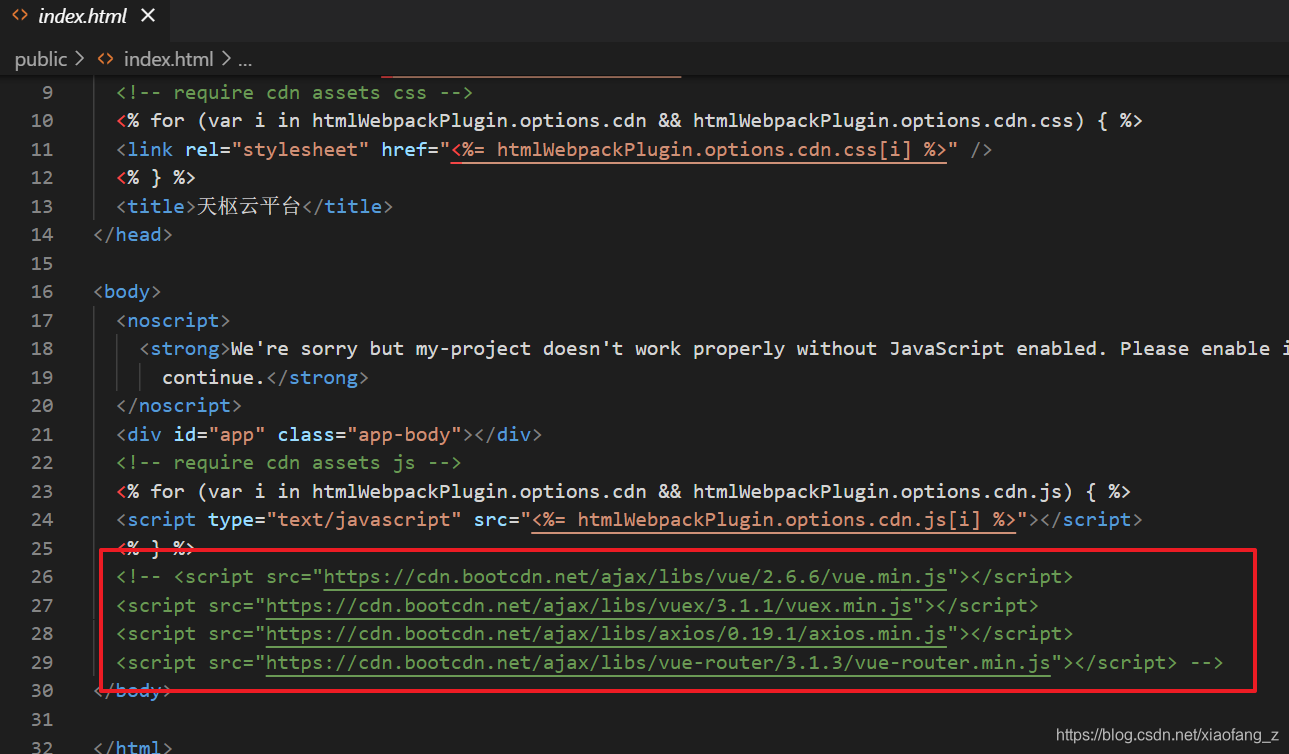Open the axios.min.js CDN URL
Viewport: 1289px width, 754px height.
606,633
